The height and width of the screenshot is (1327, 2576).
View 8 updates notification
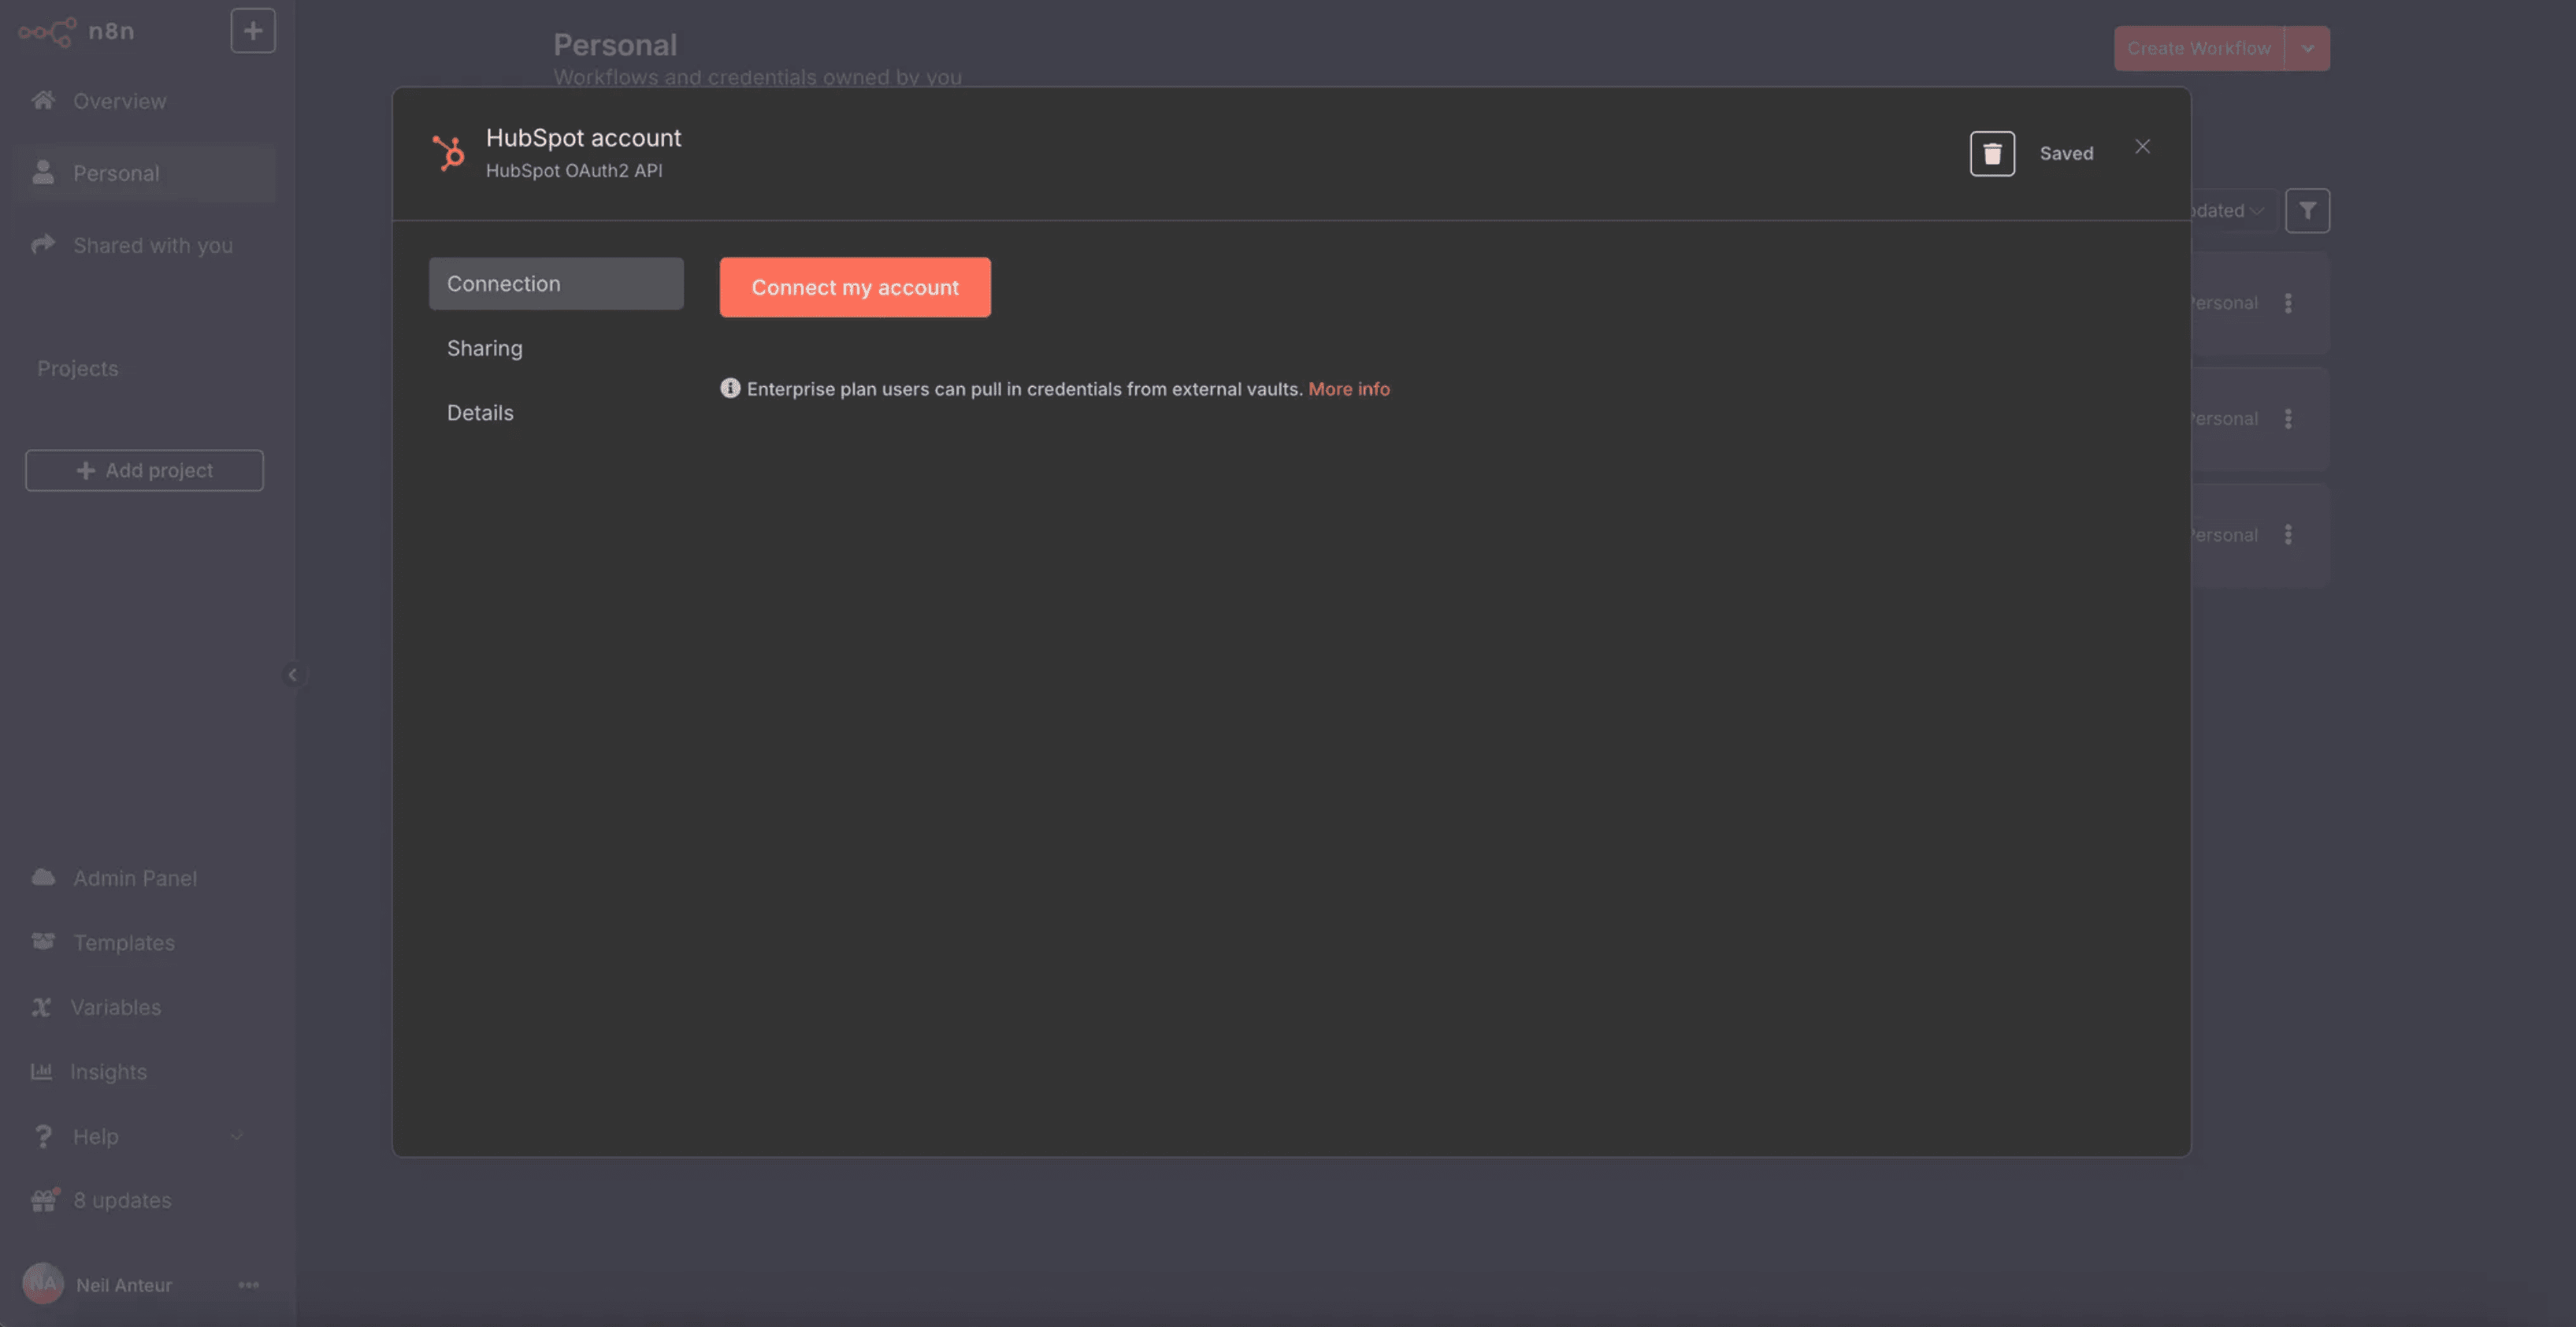122,1200
